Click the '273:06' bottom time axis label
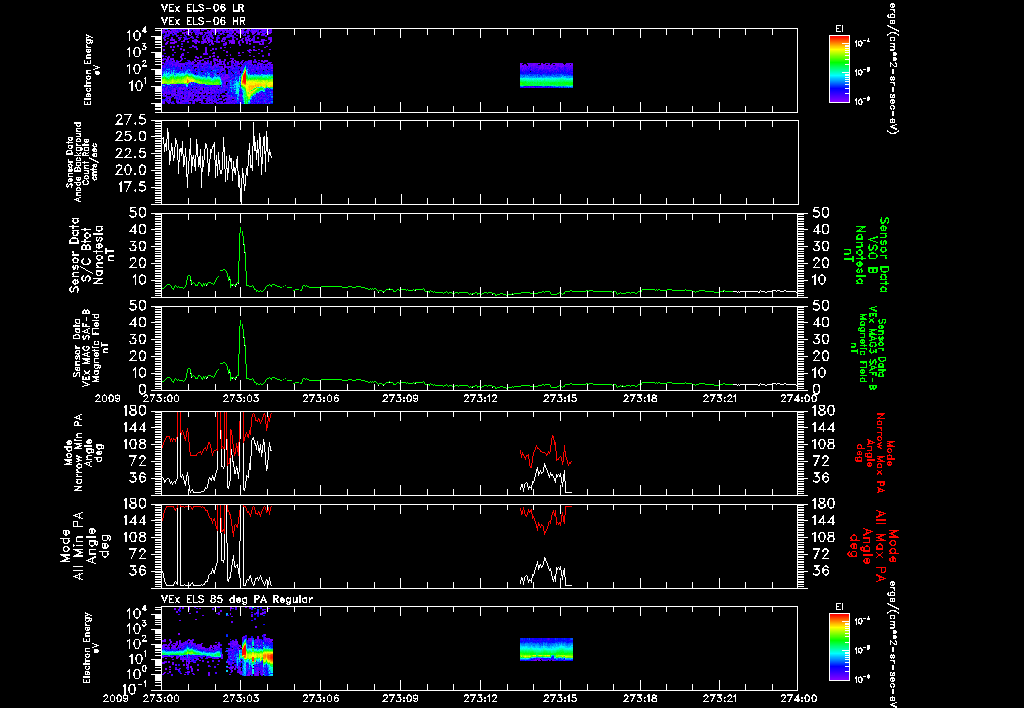The image size is (1024, 708). point(321,698)
